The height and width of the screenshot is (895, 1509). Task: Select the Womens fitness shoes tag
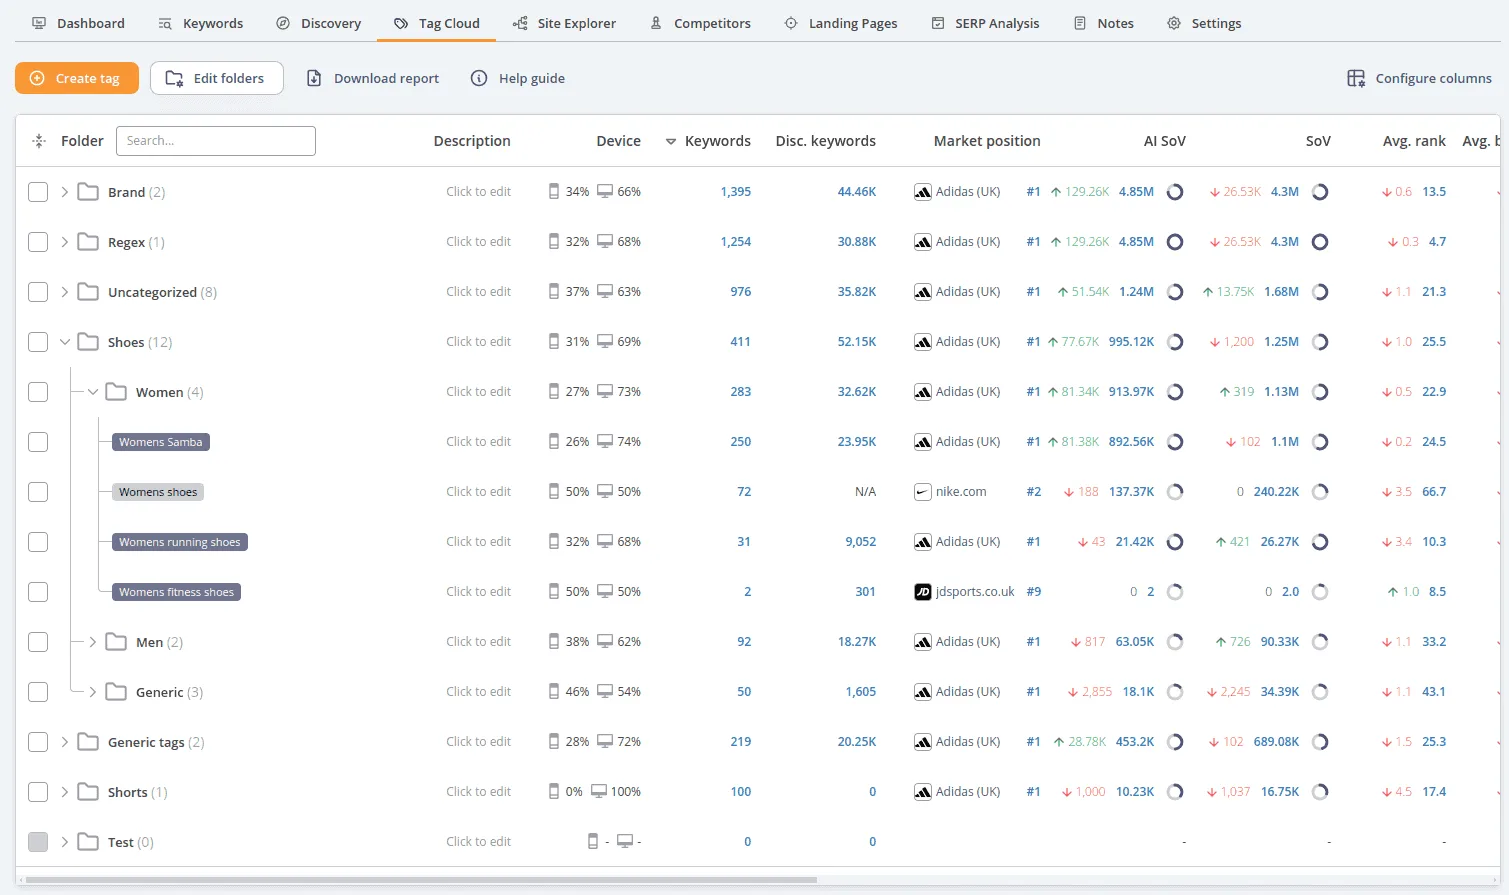click(x=176, y=592)
